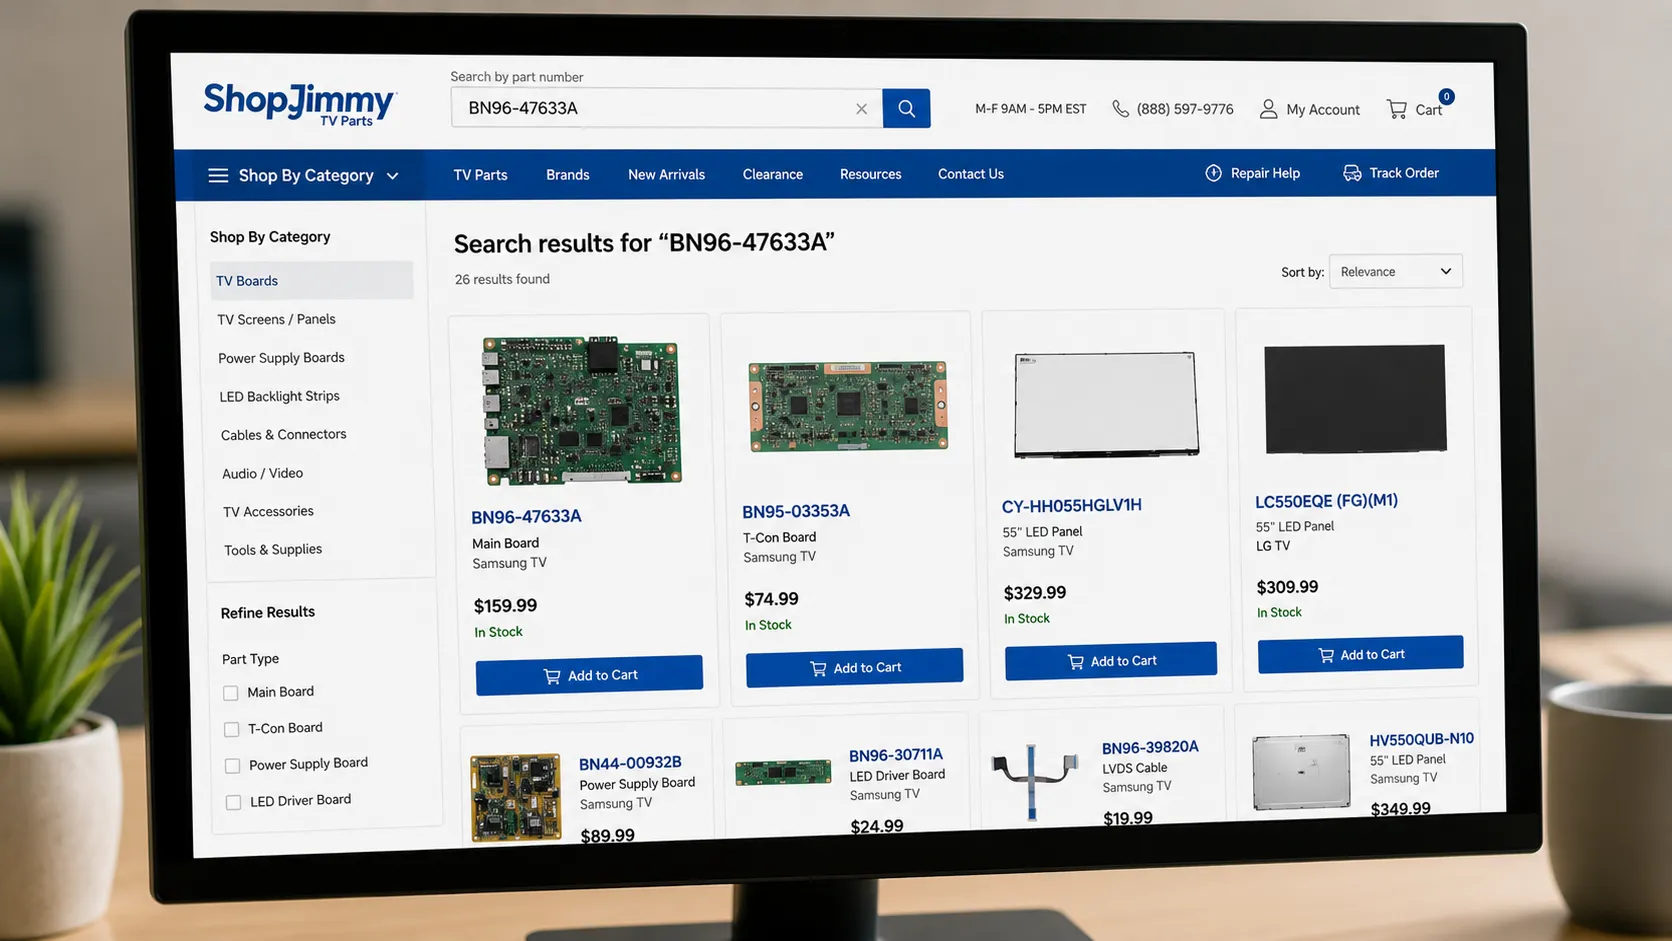Click cart icon on BN95-03353A Add to Cart
Image resolution: width=1672 pixels, height=941 pixels.
tap(818, 668)
